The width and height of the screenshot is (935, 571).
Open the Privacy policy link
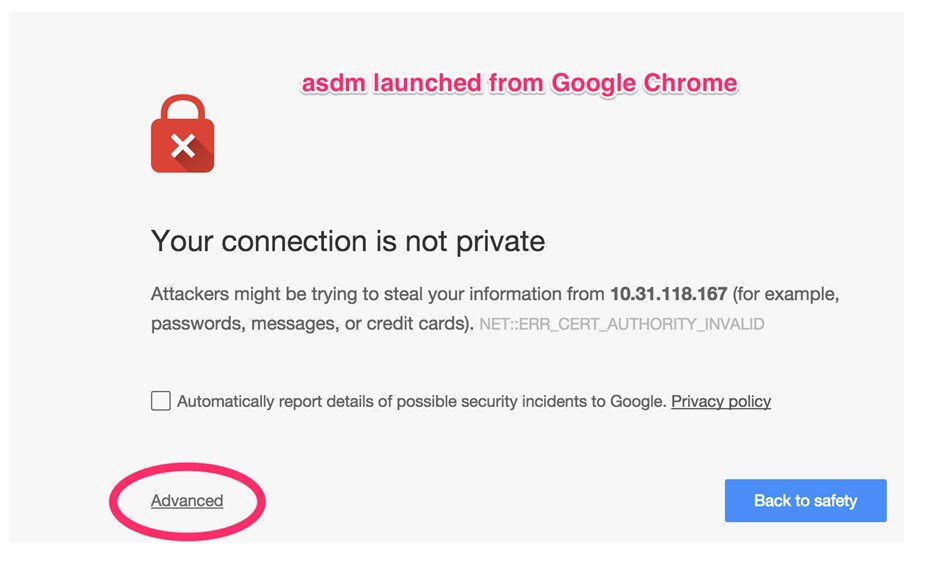pyautogui.click(x=720, y=401)
